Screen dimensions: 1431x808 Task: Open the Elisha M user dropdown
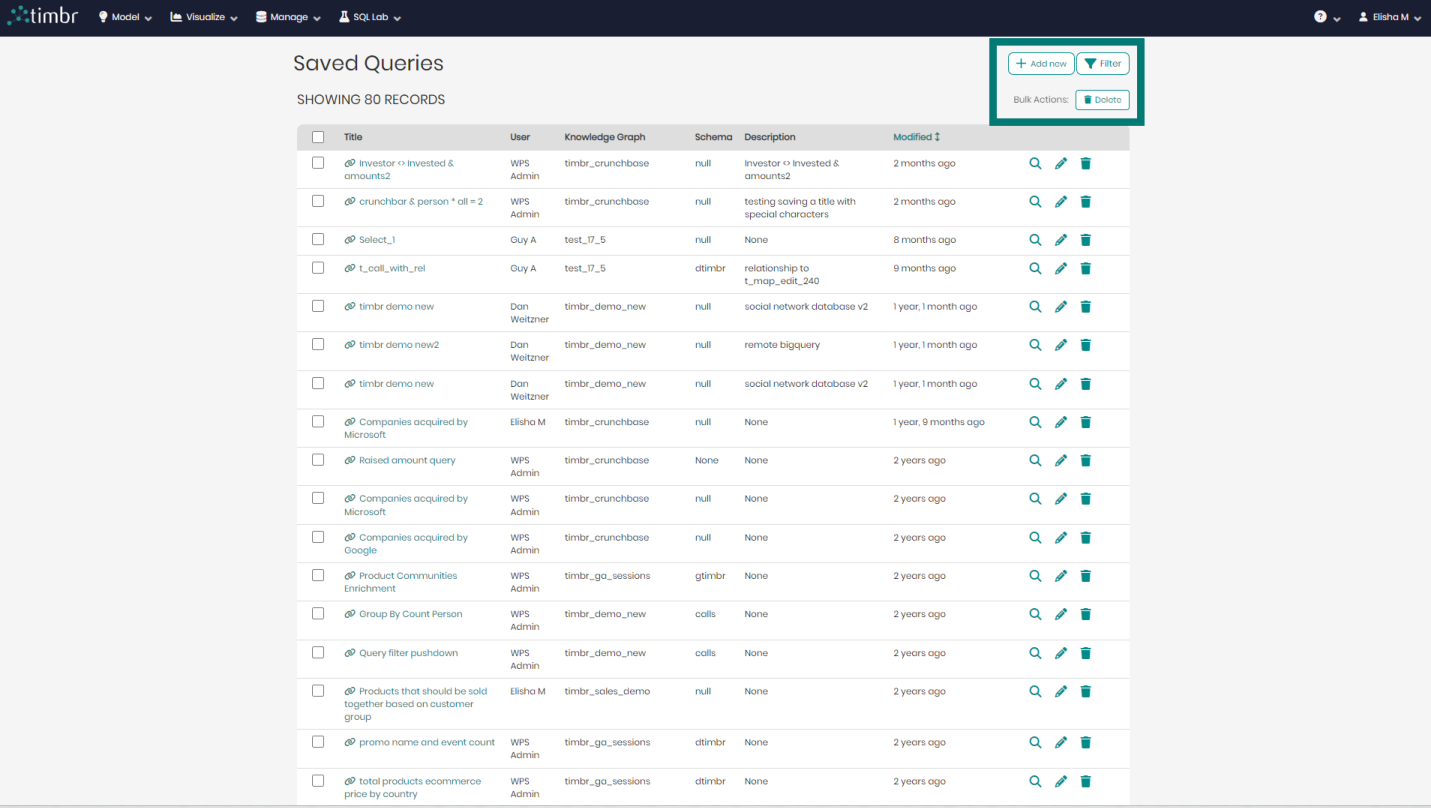tap(1389, 17)
